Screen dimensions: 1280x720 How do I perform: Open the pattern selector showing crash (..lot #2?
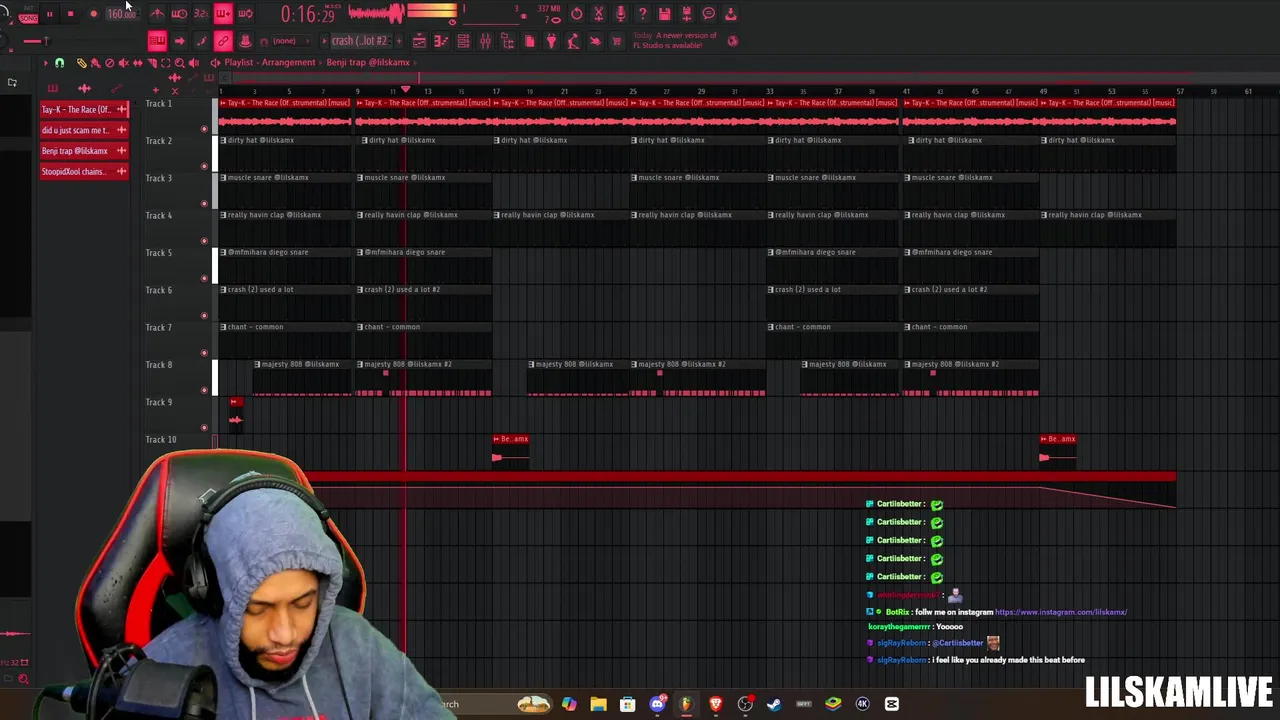pyautogui.click(x=359, y=41)
